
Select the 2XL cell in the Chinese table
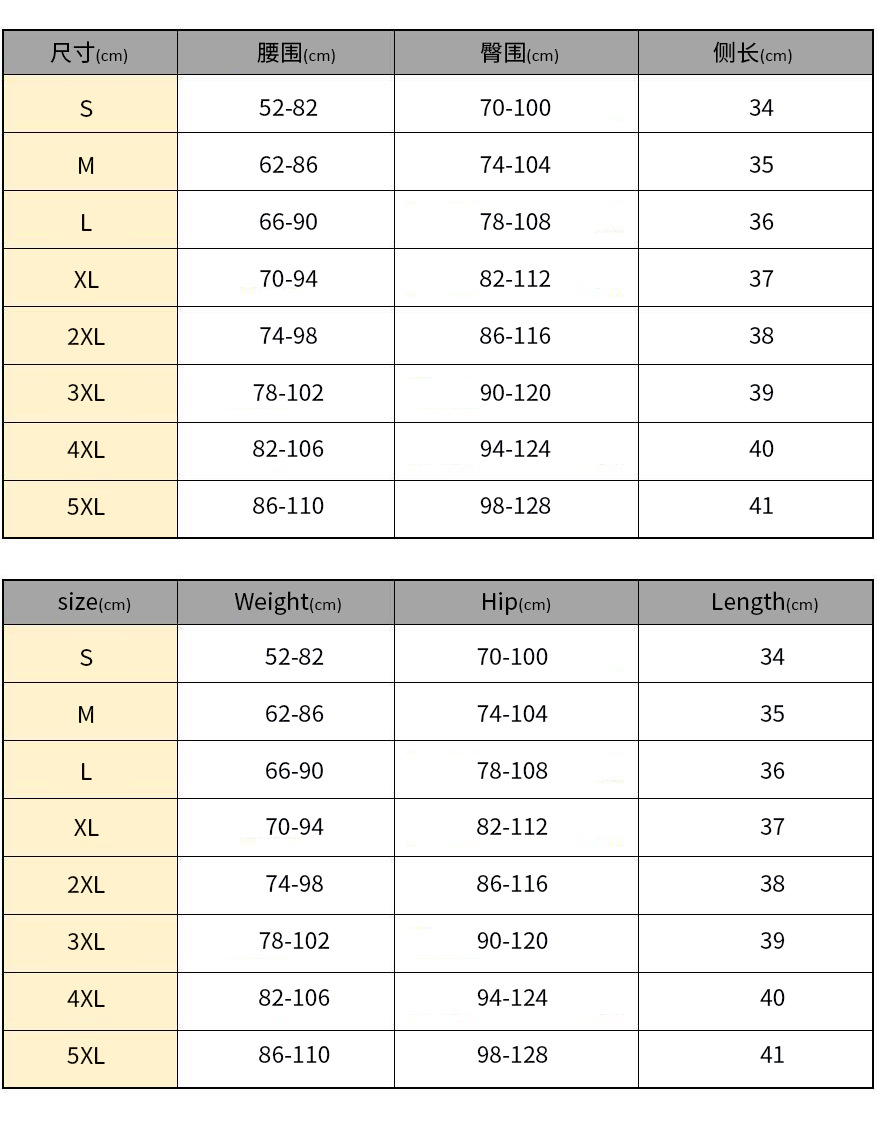(x=86, y=337)
